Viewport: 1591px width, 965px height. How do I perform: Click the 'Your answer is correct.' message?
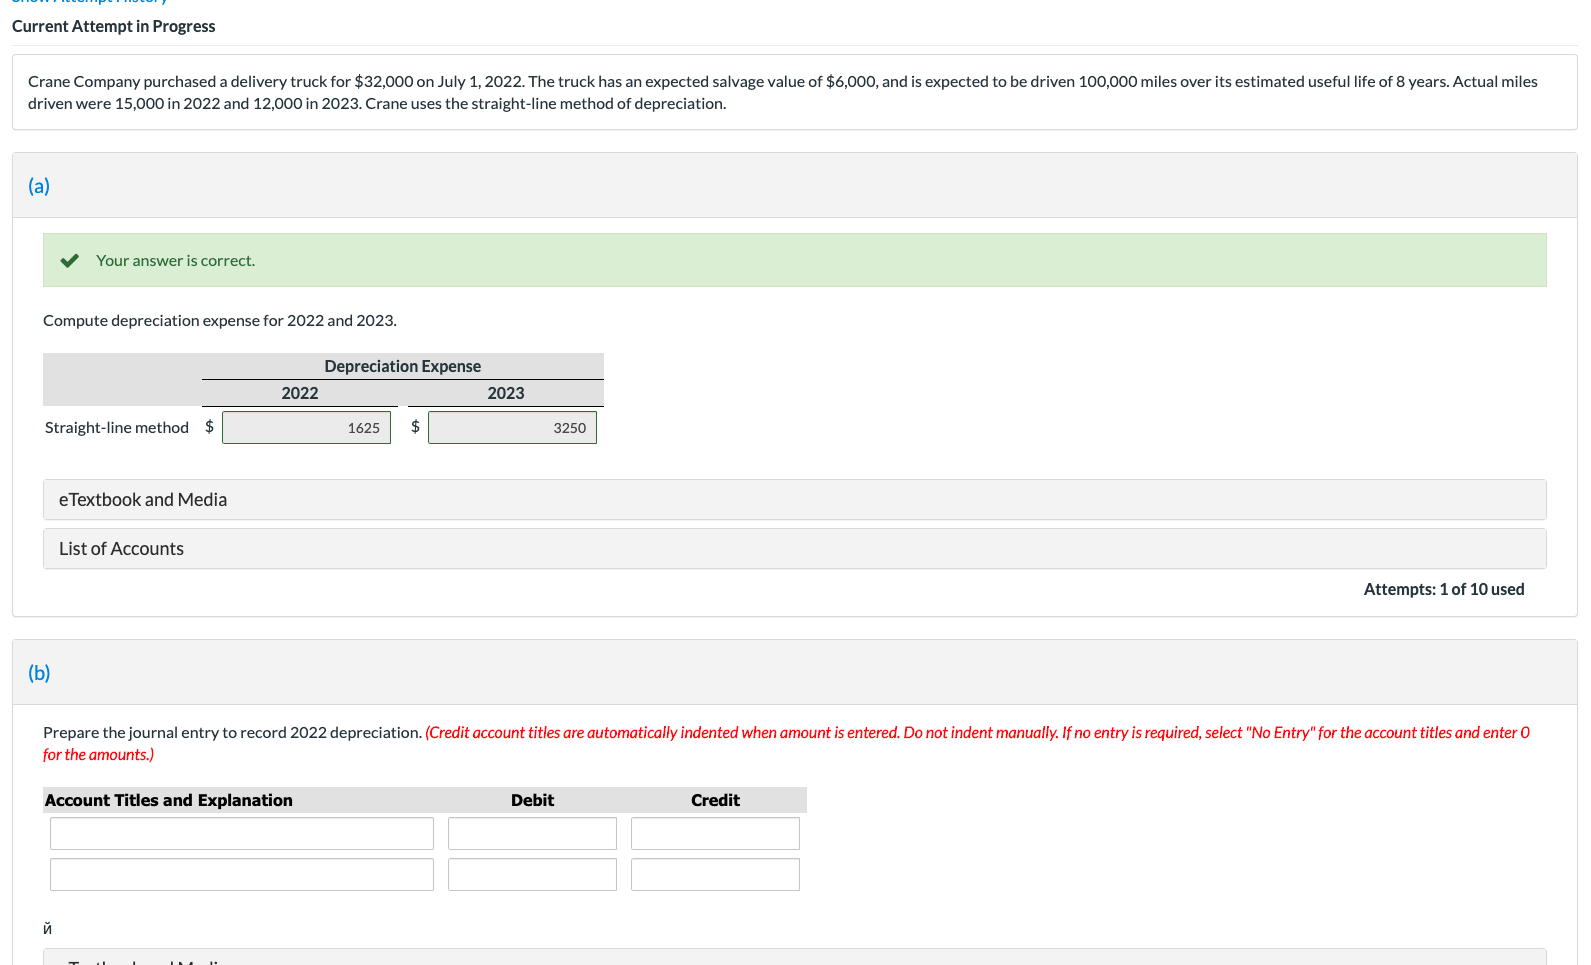point(175,261)
